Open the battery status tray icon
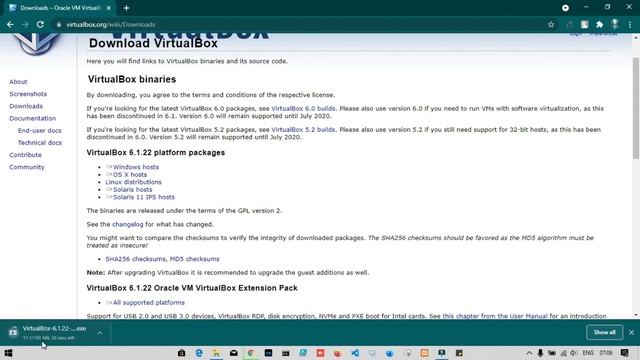This screenshot has height=360, width=640. [x=552, y=353]
